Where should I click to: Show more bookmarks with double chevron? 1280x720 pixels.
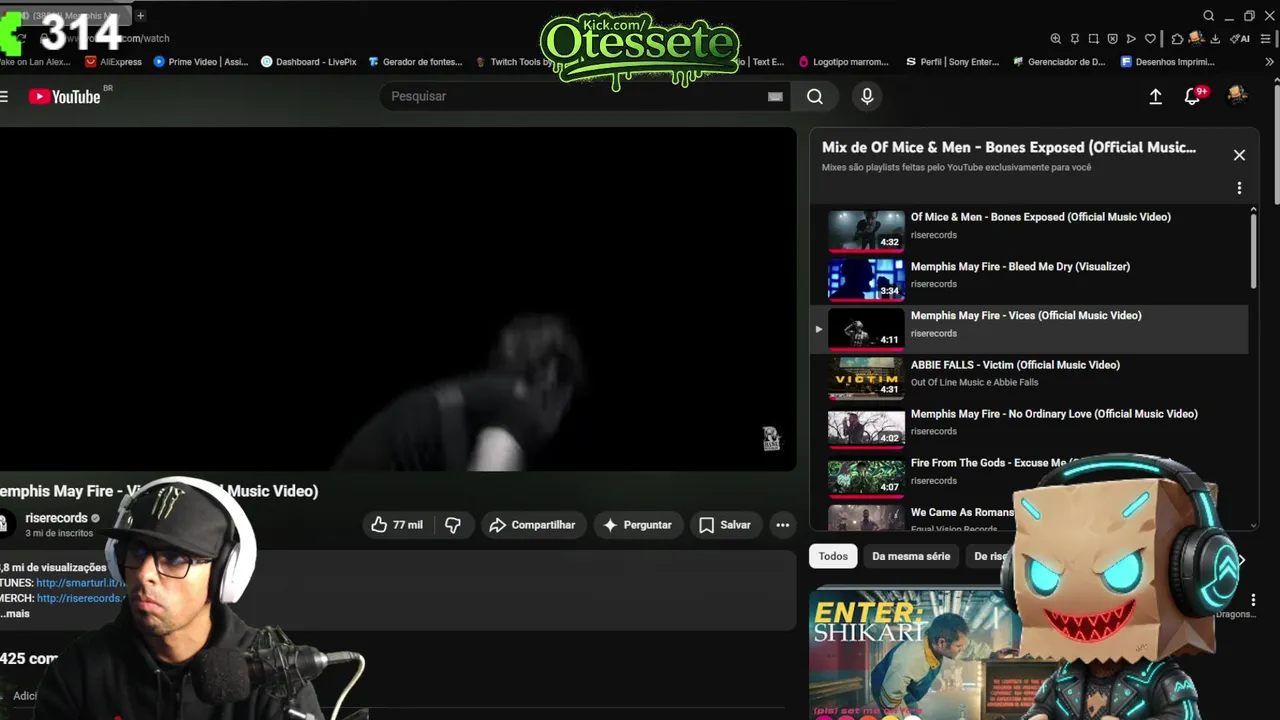pos(1269,62)
